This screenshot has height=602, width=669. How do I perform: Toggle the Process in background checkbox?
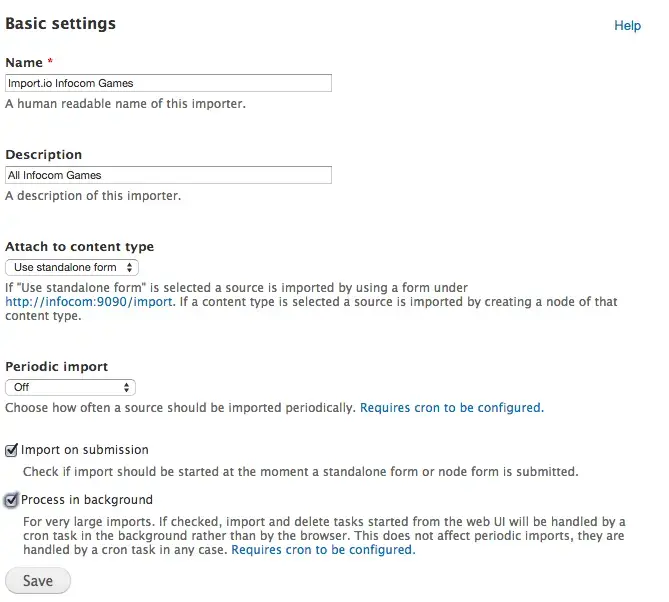click(x=12, y=500)
